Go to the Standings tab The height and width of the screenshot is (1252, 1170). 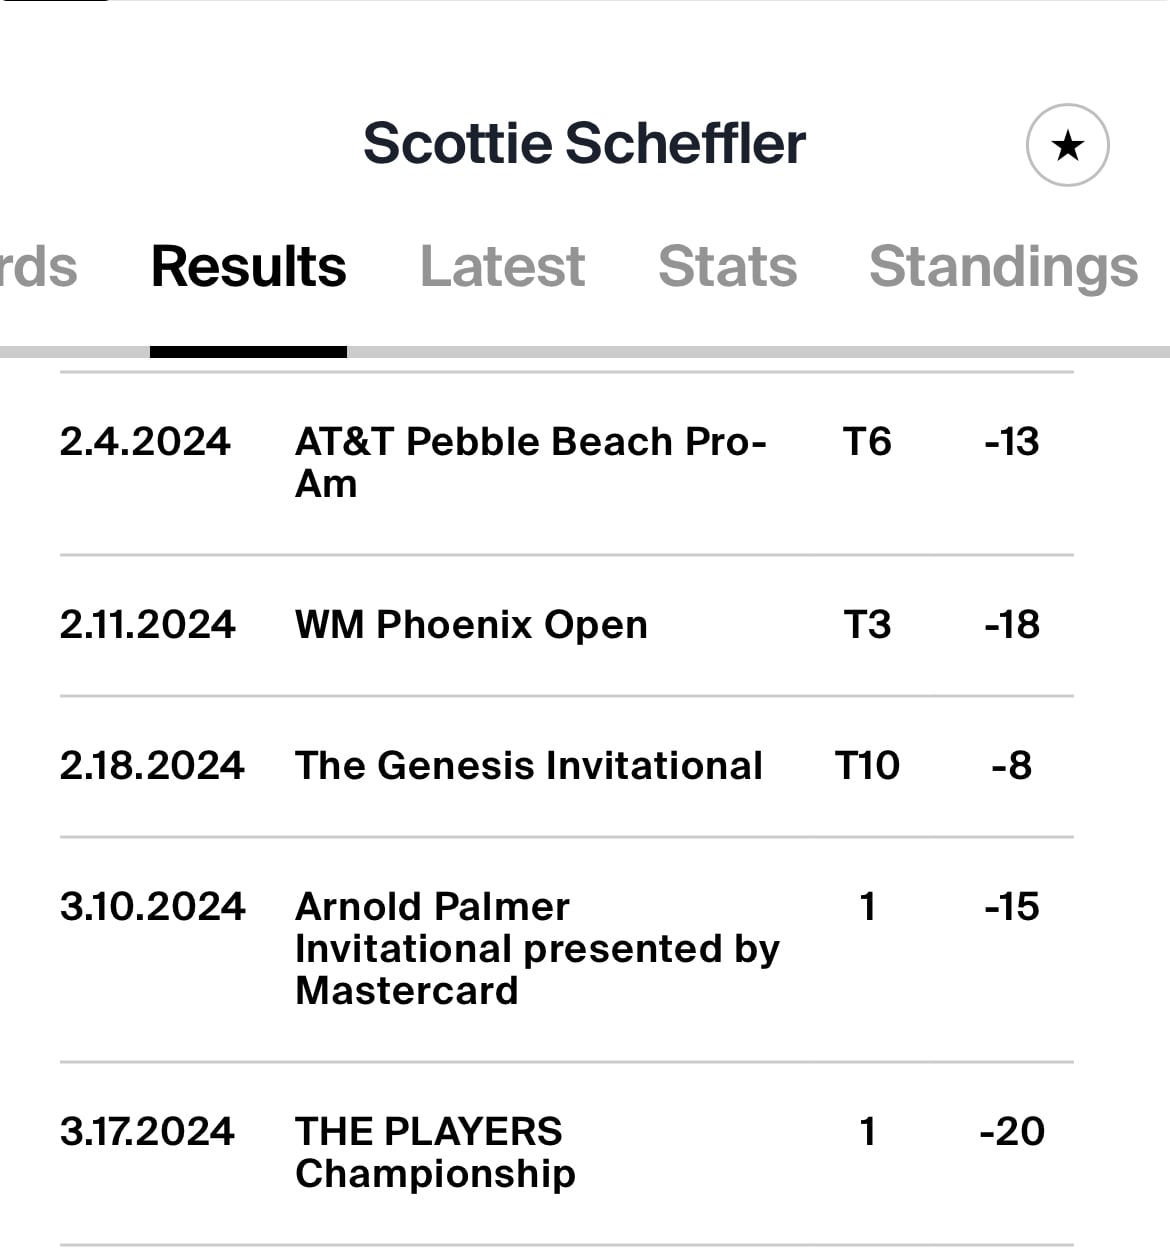(1004, 268)
